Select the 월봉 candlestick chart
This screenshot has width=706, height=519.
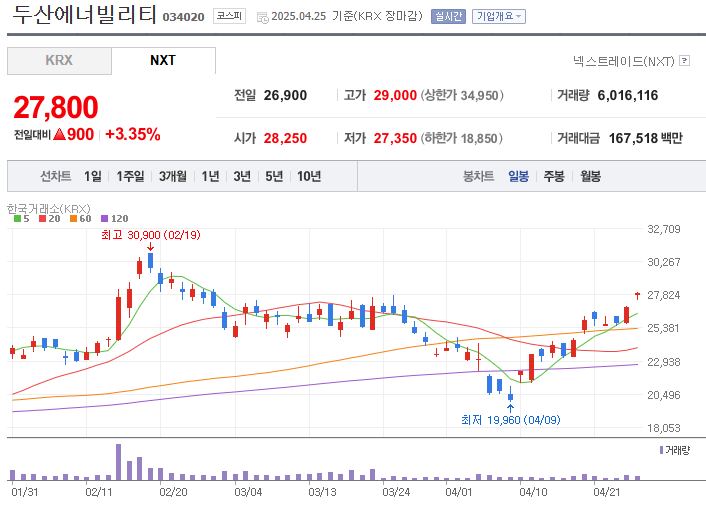[590, 176]
